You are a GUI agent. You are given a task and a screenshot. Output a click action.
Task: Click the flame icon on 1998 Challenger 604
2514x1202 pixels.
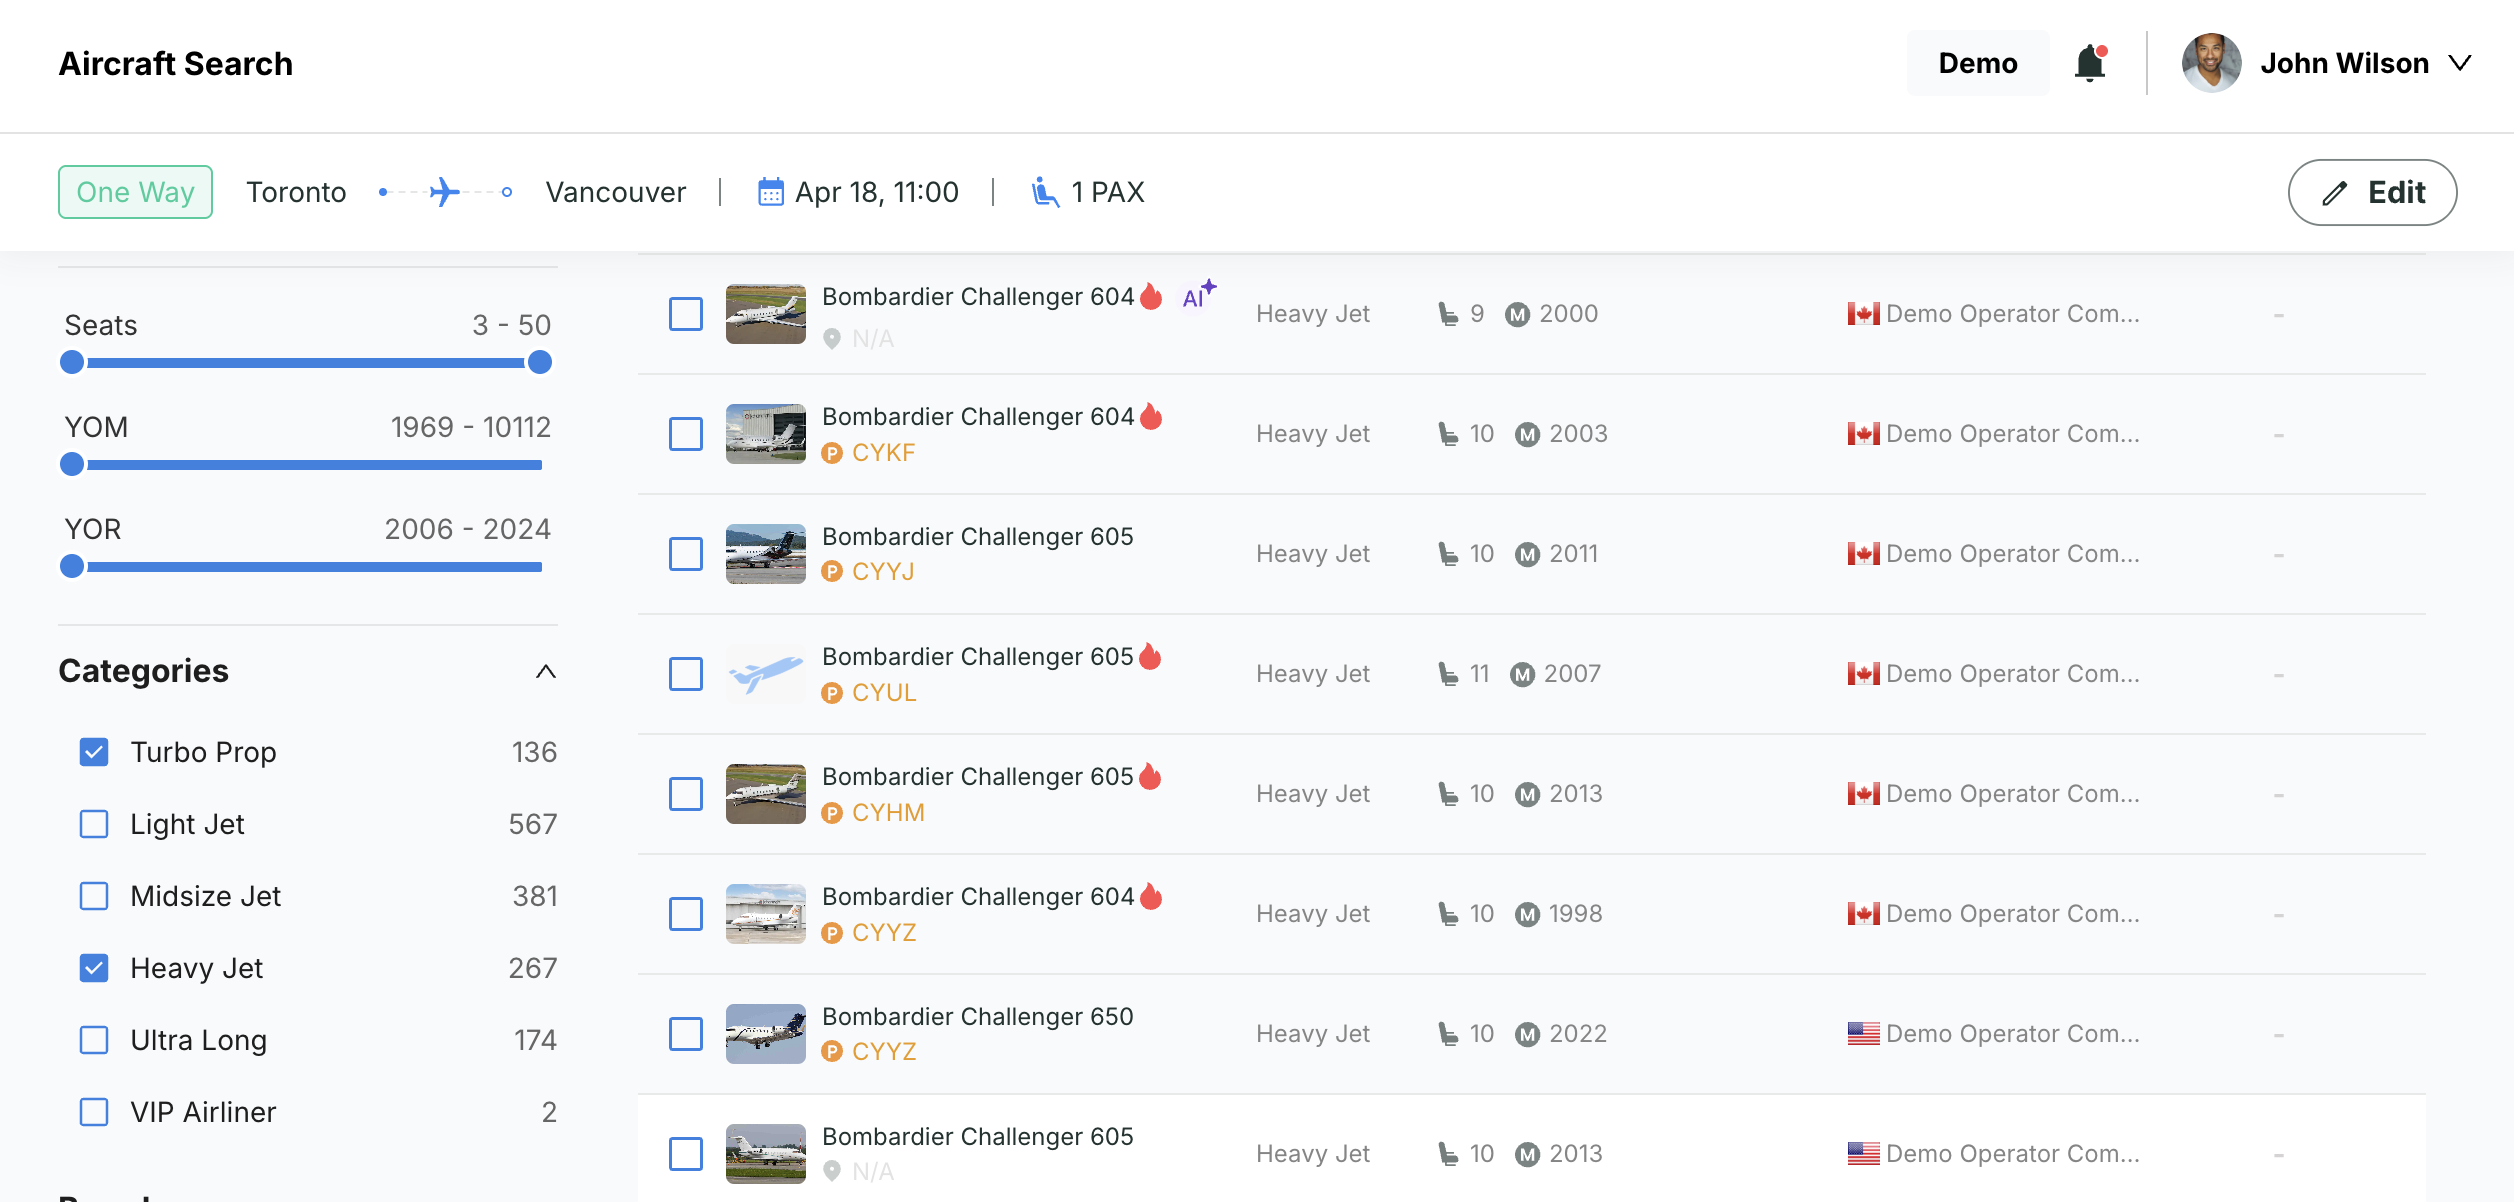1151,896
